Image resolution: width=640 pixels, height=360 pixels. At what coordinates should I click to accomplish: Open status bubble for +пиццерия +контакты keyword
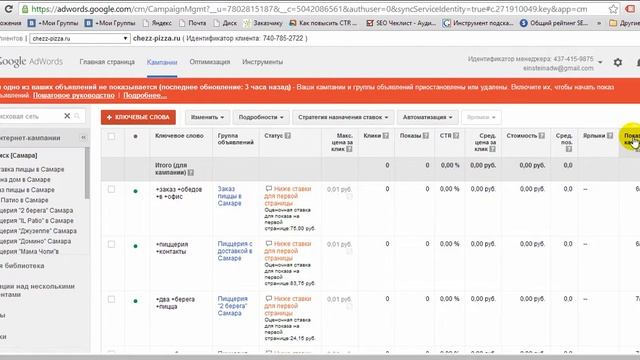[x=269, y=243]
